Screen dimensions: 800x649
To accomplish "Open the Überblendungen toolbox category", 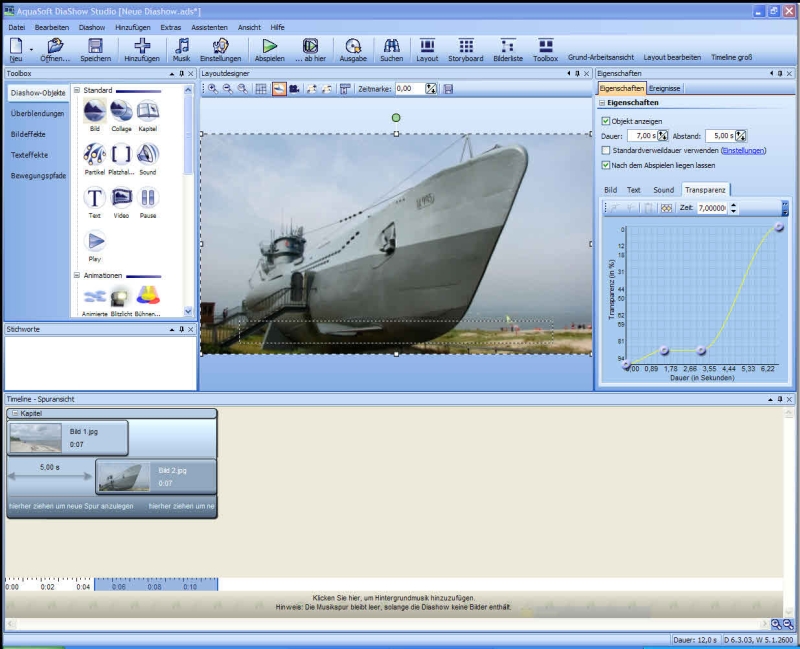I will (37, 114).
